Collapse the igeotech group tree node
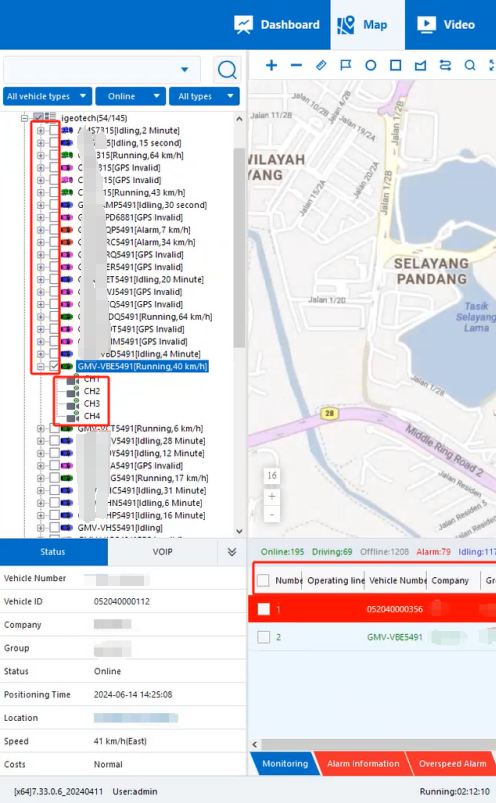 (x=24, y=118)
